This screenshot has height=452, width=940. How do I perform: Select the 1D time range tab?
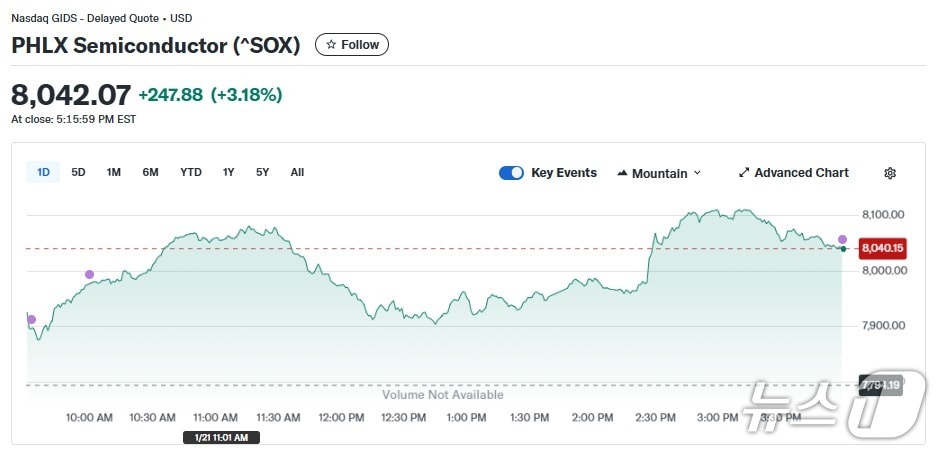[x=43, y=172]
